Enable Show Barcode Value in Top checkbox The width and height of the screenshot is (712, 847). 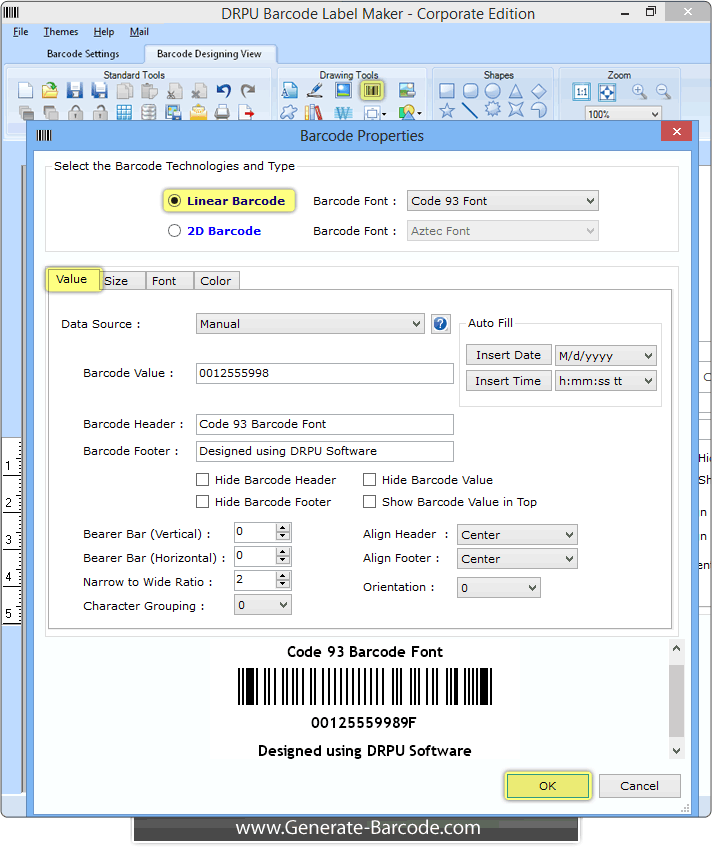click(x=370, y=502)
